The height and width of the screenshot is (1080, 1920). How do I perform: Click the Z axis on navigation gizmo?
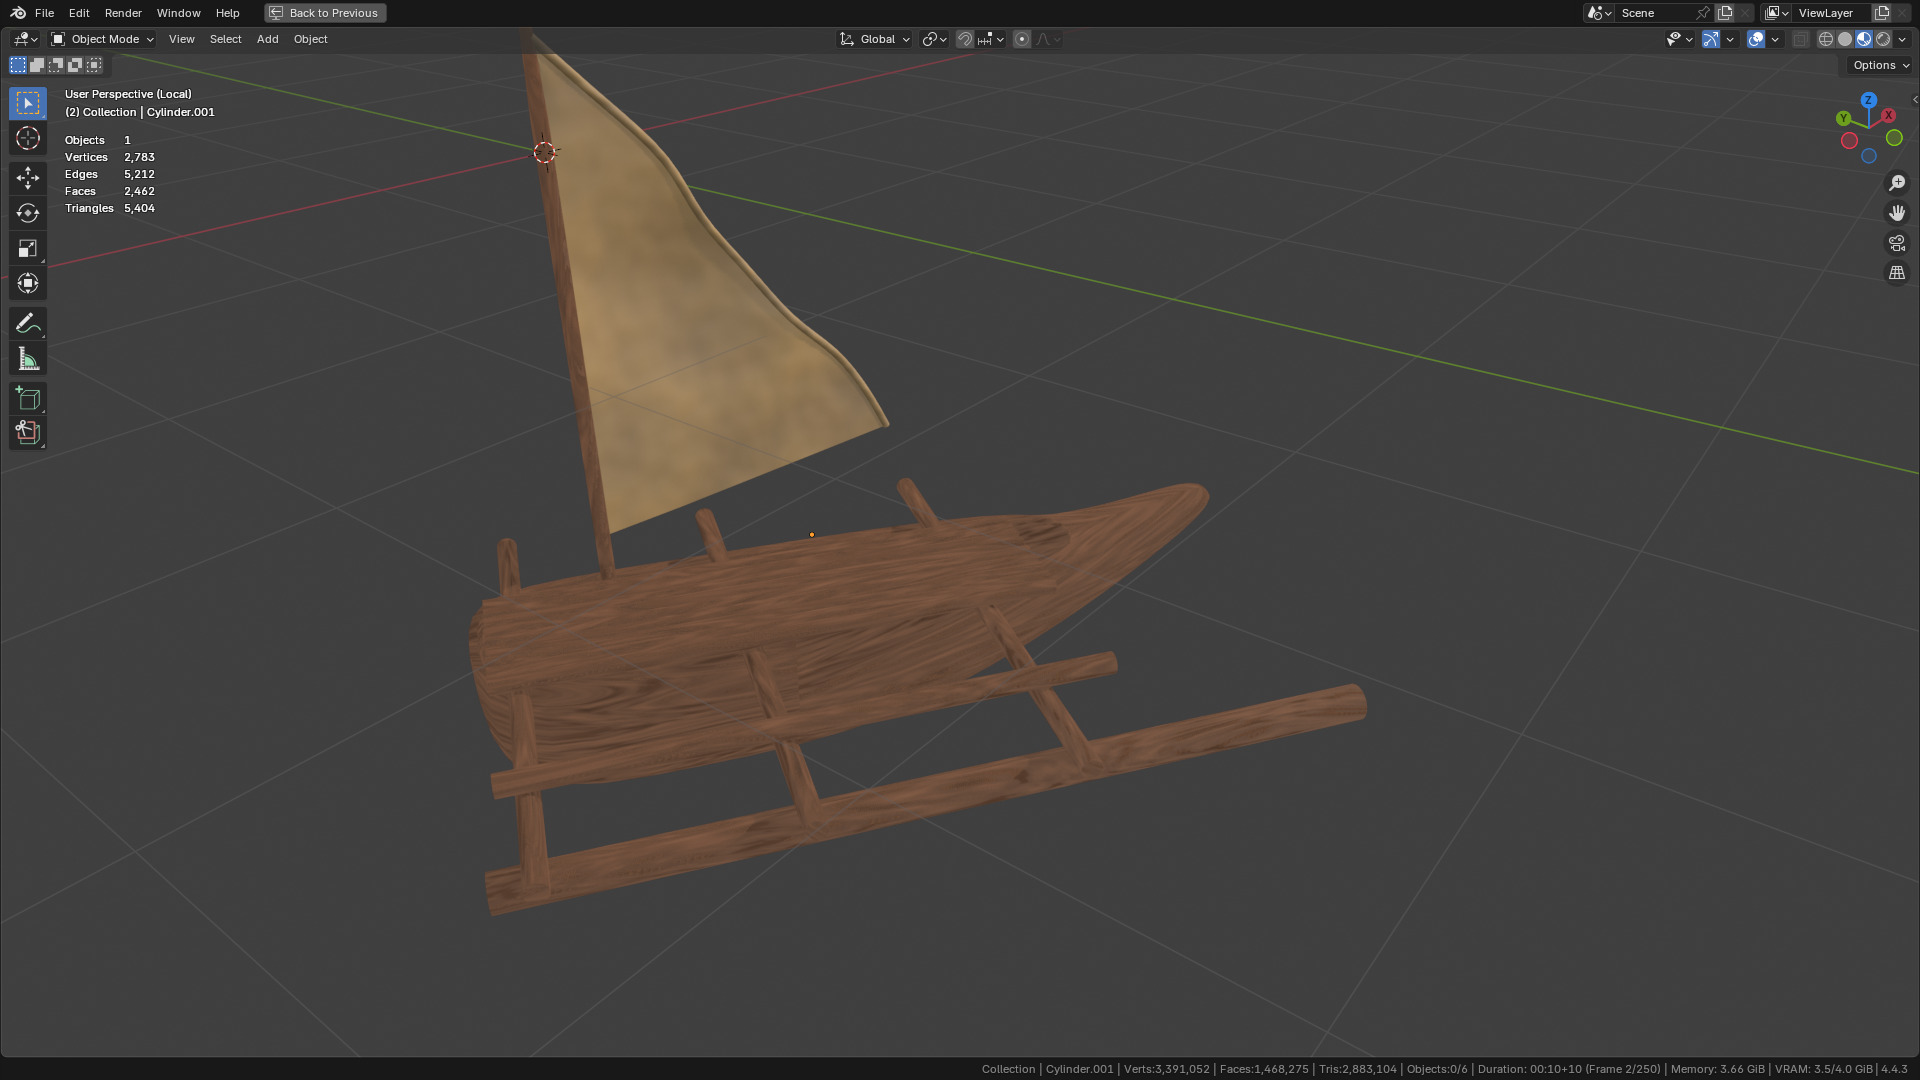click(x=1868, y=100)
